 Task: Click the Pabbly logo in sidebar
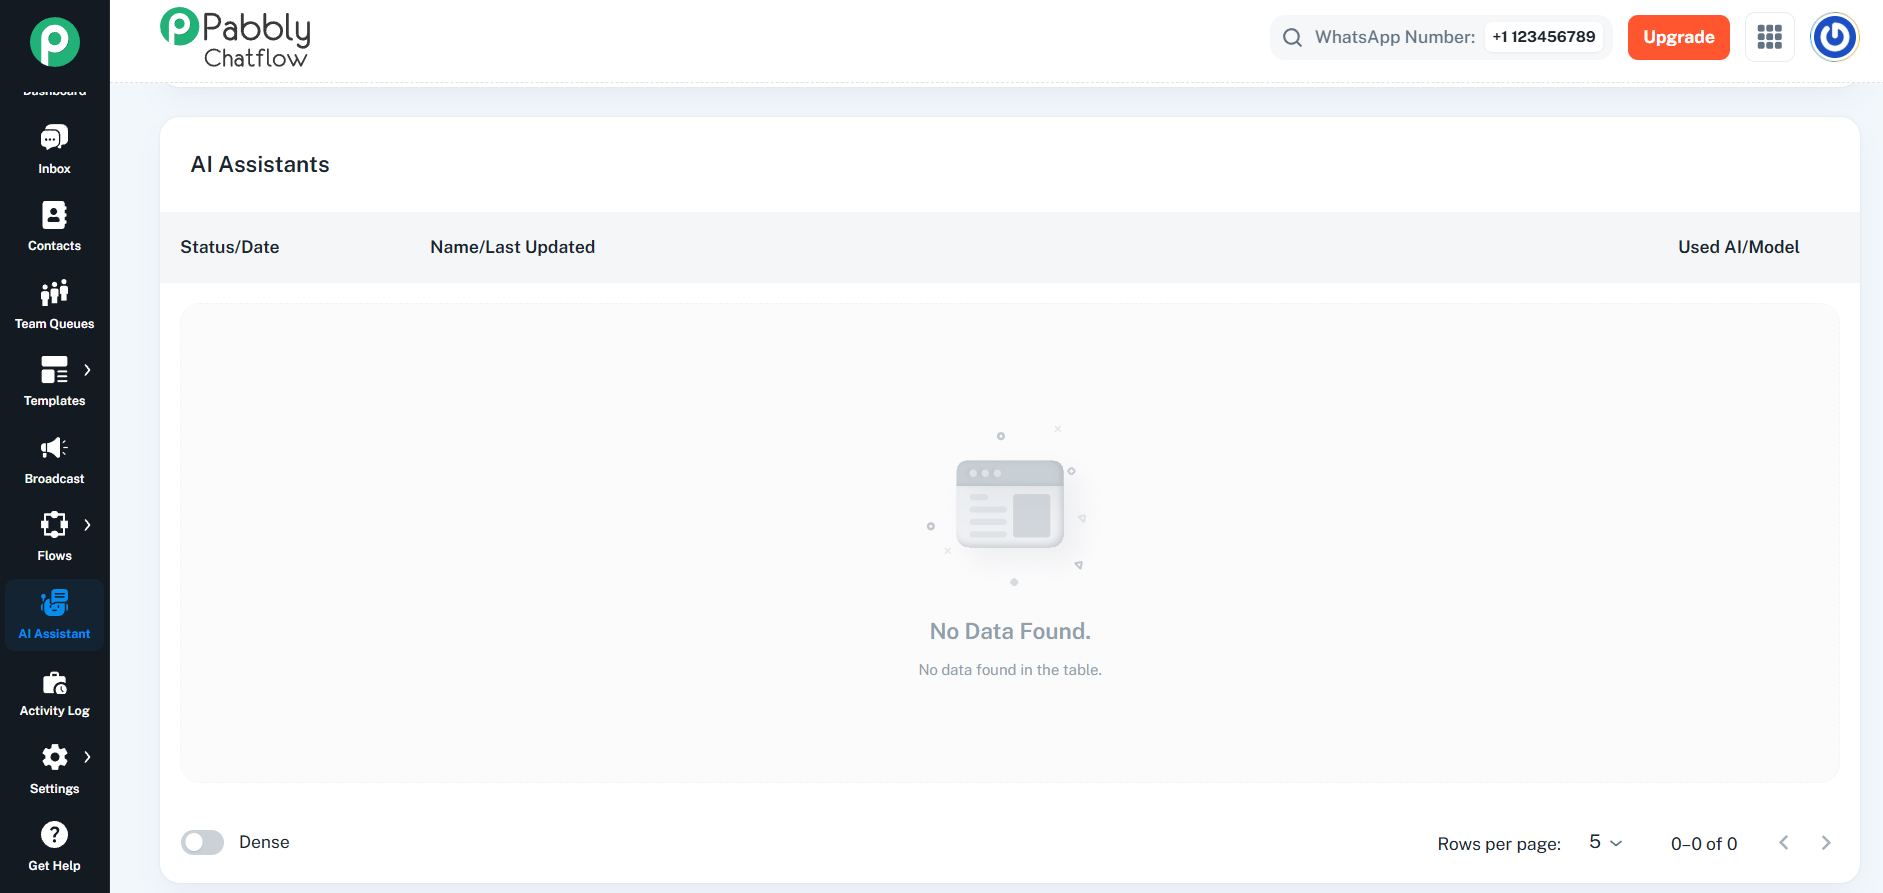54,42
